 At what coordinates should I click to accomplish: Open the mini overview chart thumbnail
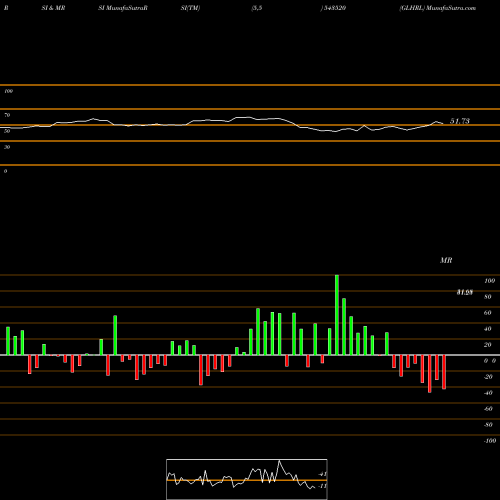point(247,479)
